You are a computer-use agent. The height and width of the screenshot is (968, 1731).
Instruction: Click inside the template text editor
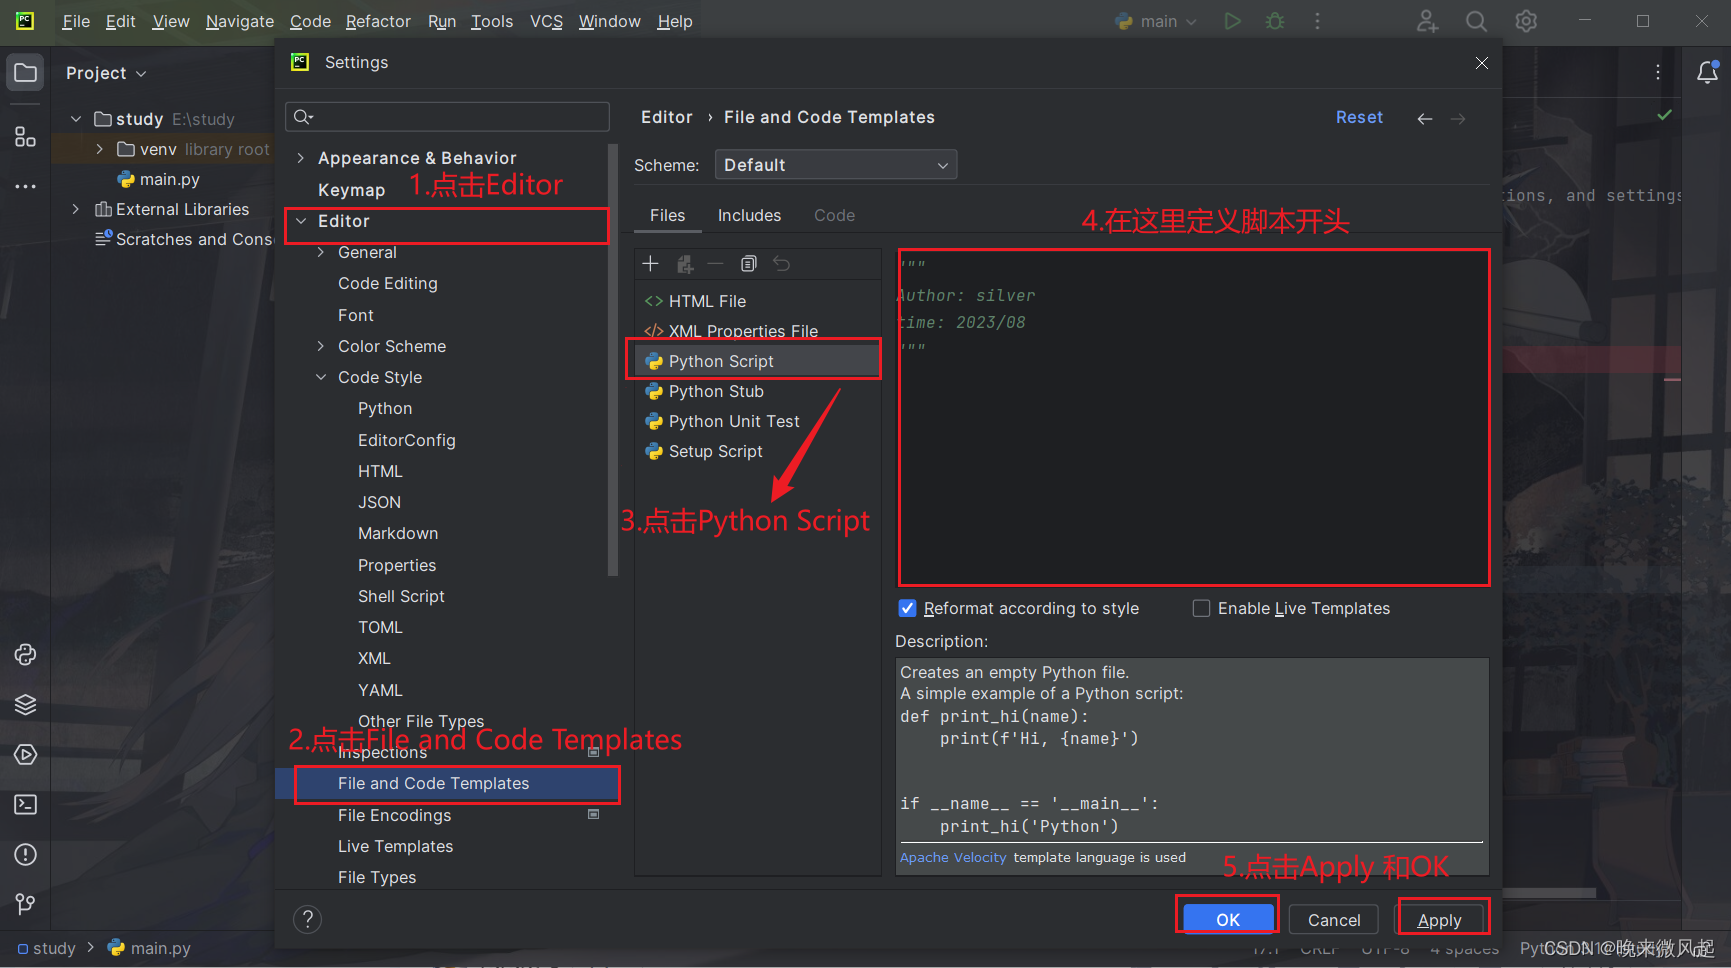1194,417
